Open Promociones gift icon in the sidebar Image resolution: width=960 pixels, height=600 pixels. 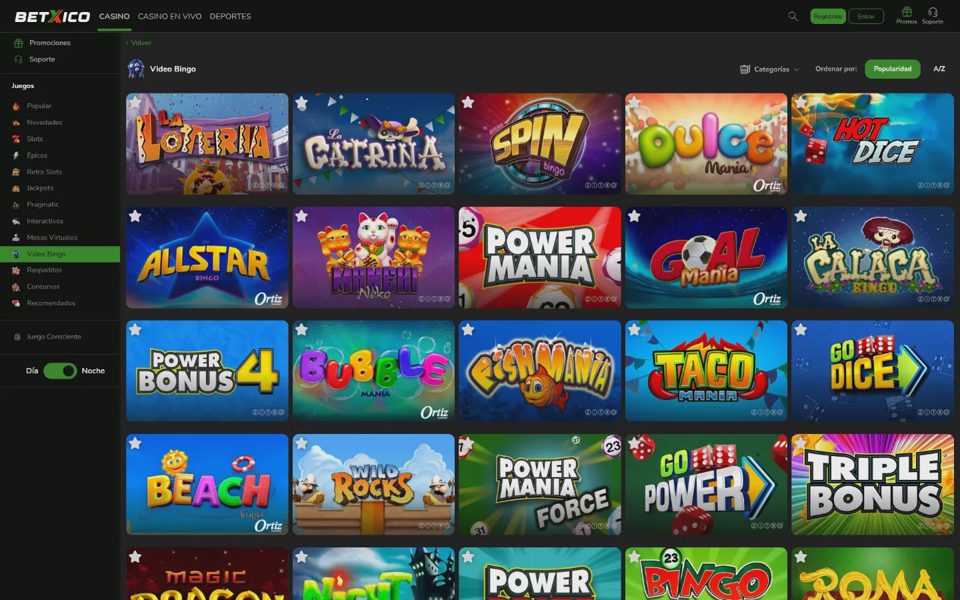[18, 43]
